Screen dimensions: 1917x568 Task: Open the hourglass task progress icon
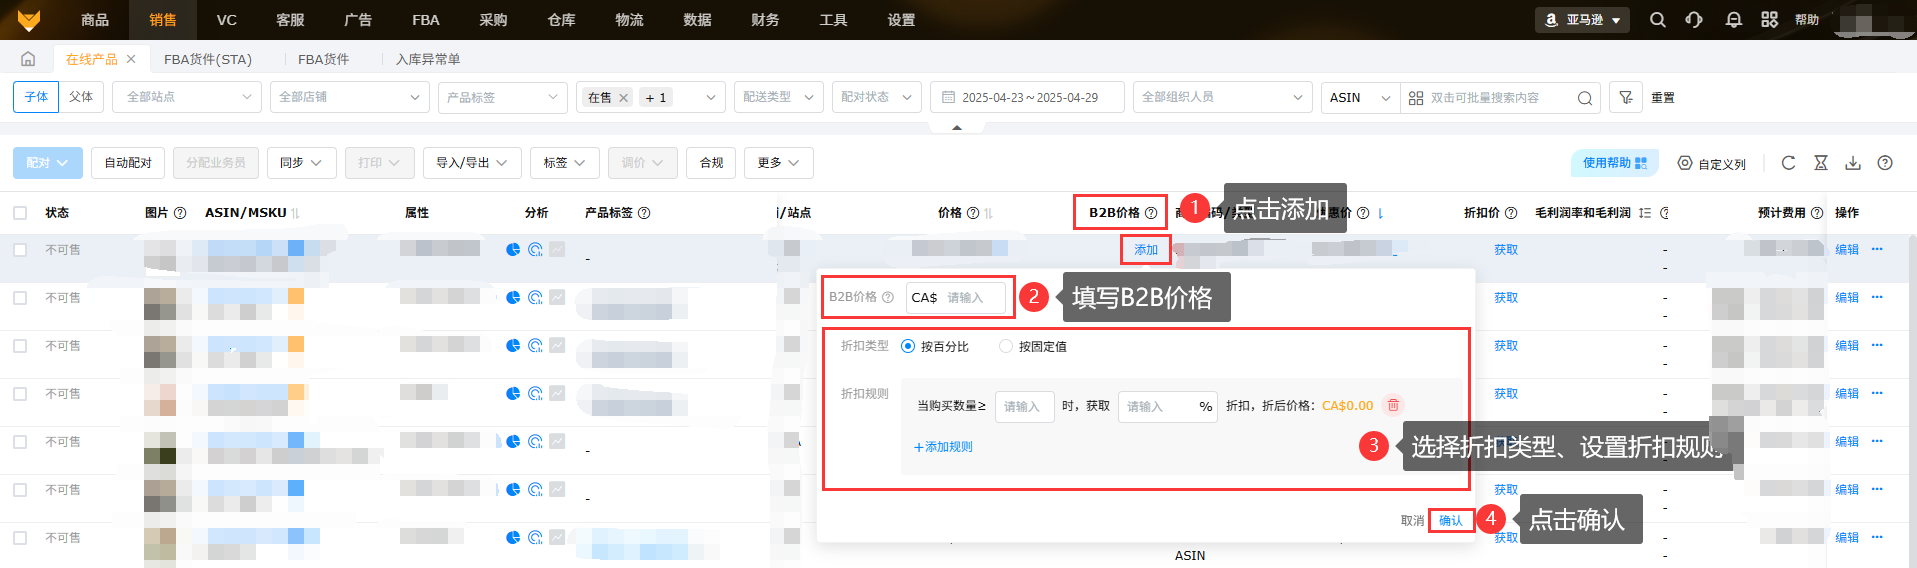(1821, 163)
